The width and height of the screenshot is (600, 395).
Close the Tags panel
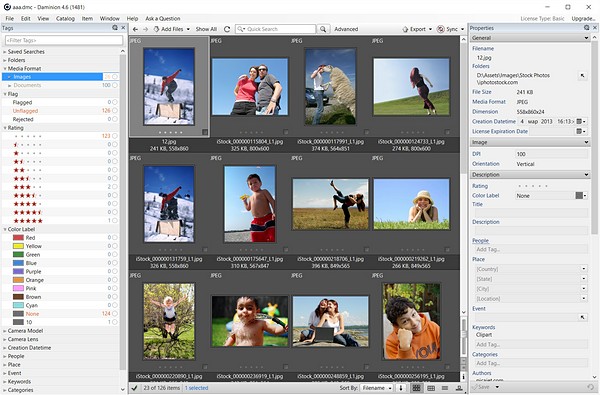[123, 28]
